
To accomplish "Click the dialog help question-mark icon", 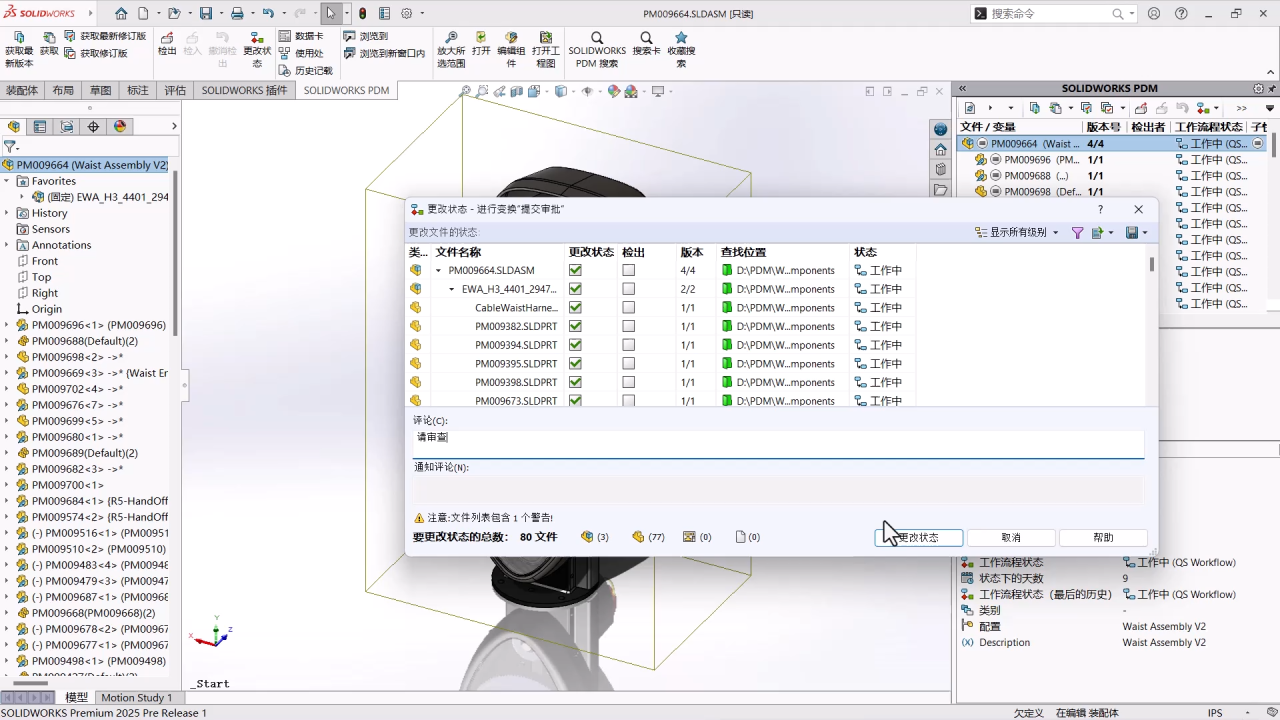I will [1101, 209].
